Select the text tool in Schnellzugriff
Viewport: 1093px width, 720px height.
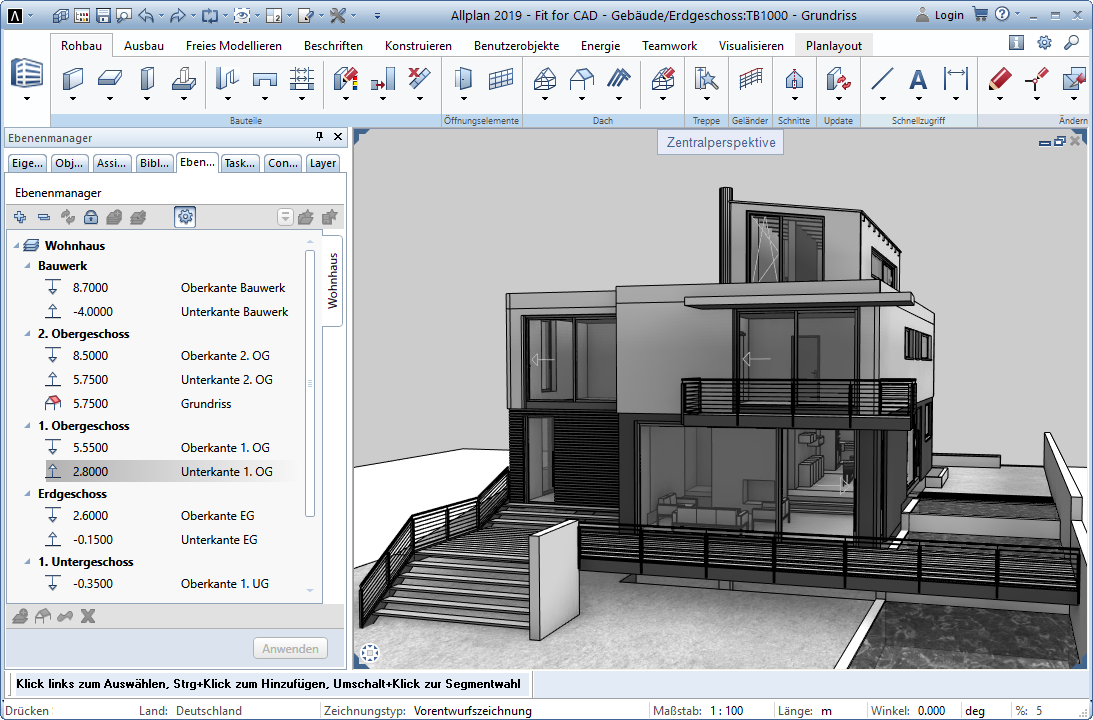pyautogui.click(x=918, y=80)
